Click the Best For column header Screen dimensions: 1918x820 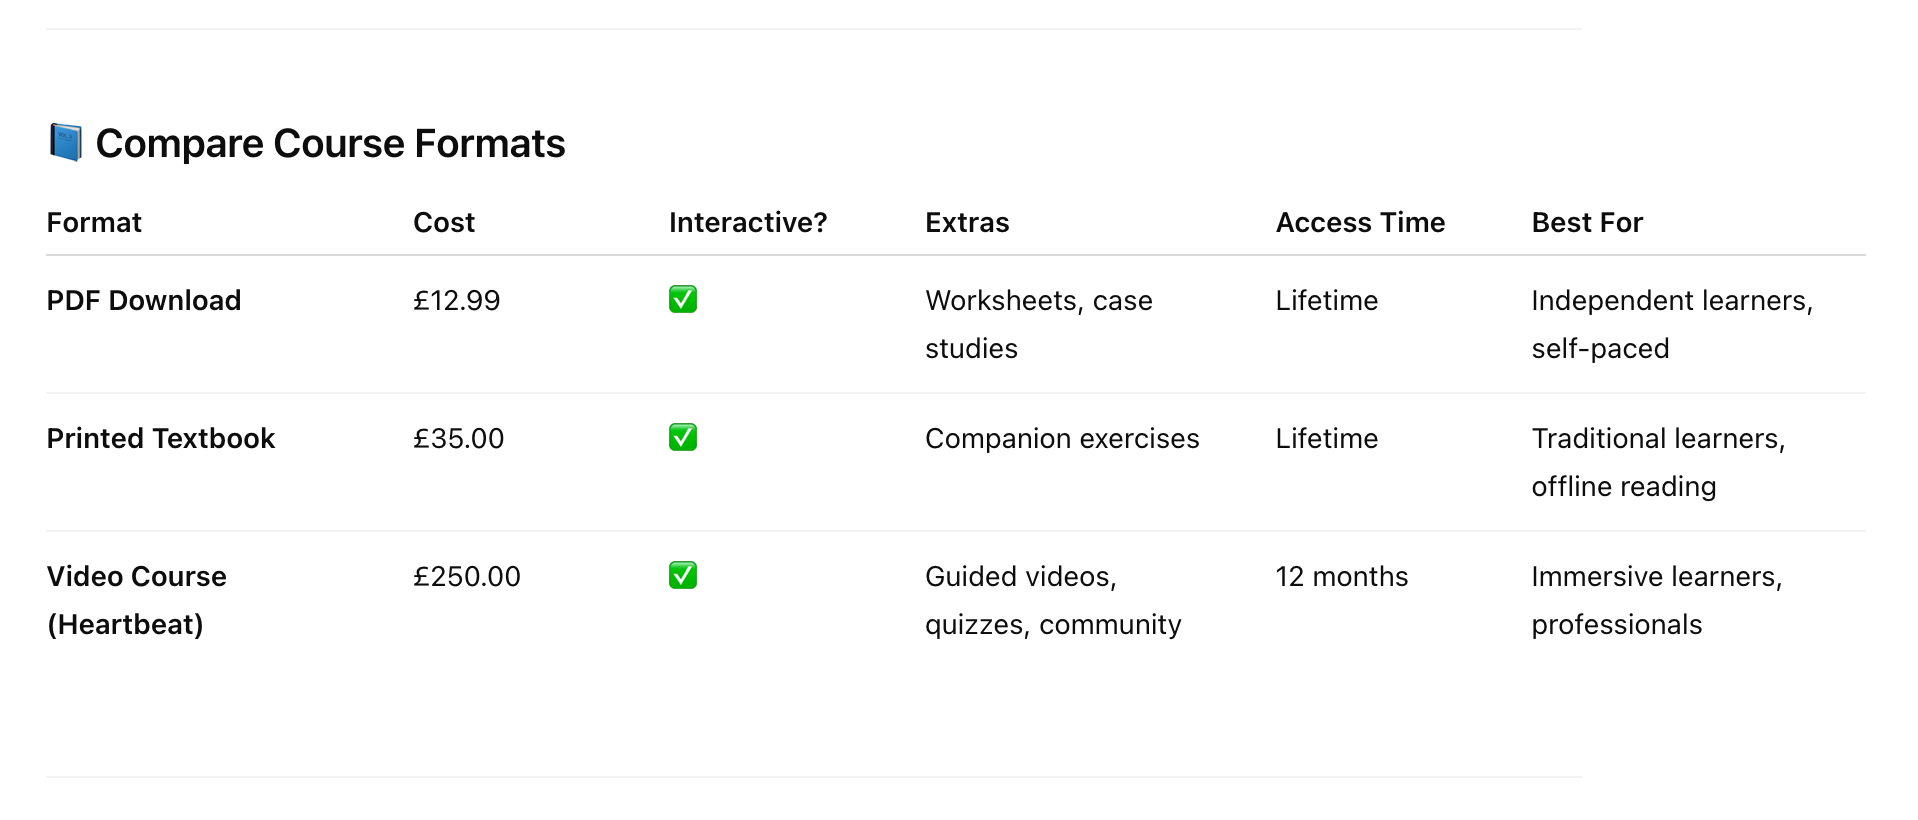click(x=1587, y=222)
